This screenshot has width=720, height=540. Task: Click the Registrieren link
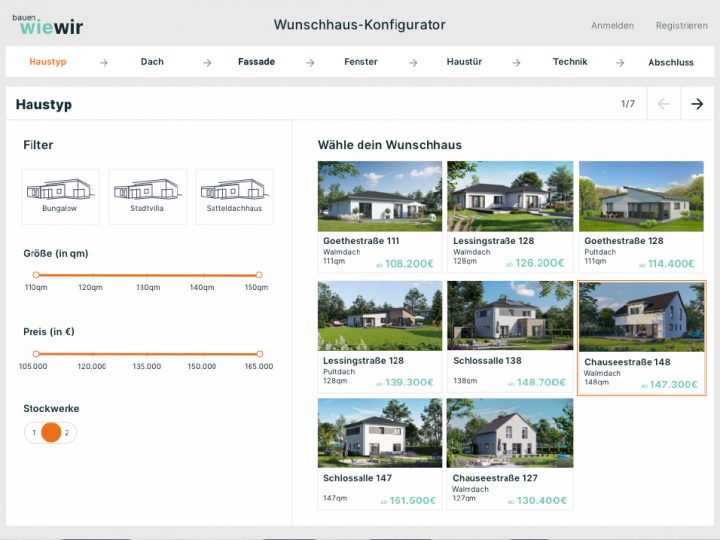[681, 26]
